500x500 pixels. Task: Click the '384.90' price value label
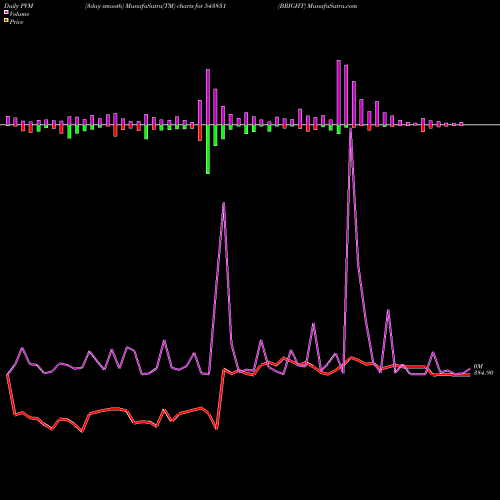(x=483, y=373)
